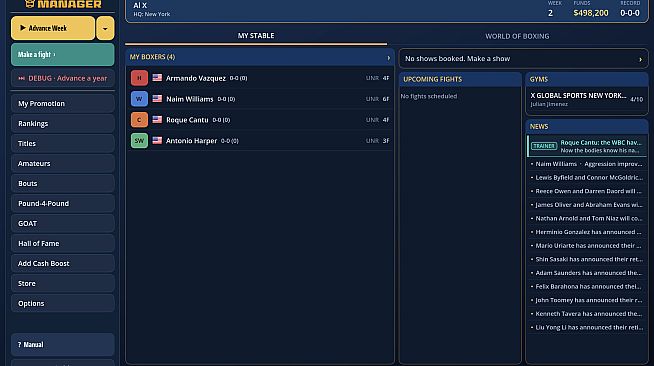
Task: Click the AI X promotion name
Action: click(140, 5)
